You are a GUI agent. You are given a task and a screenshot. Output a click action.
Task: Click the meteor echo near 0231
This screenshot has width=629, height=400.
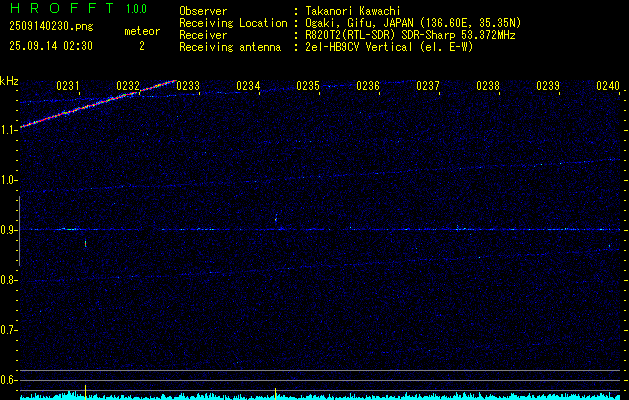click(x=85, y=243)
